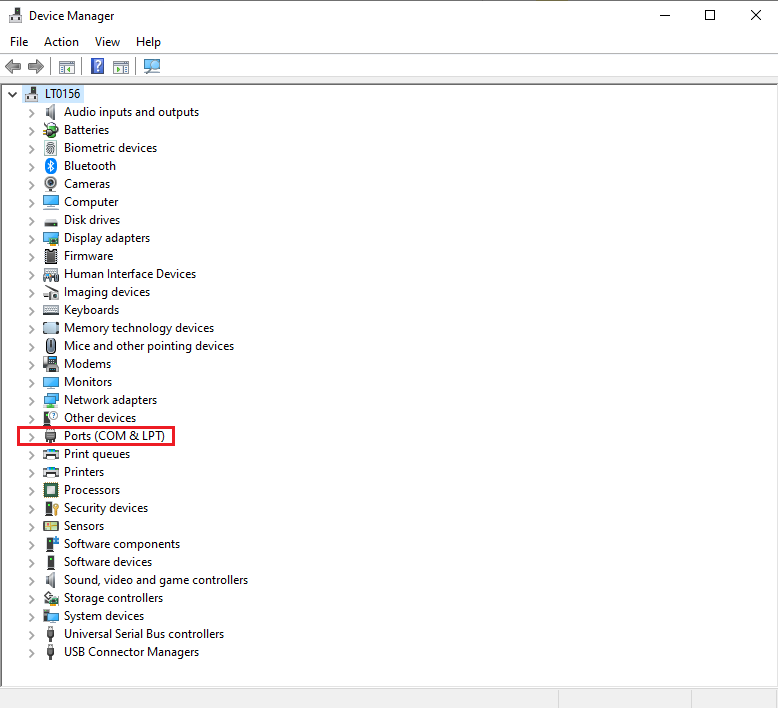
Task: Click the Mice and other pointing devices icon
Action: coord(51,346)
